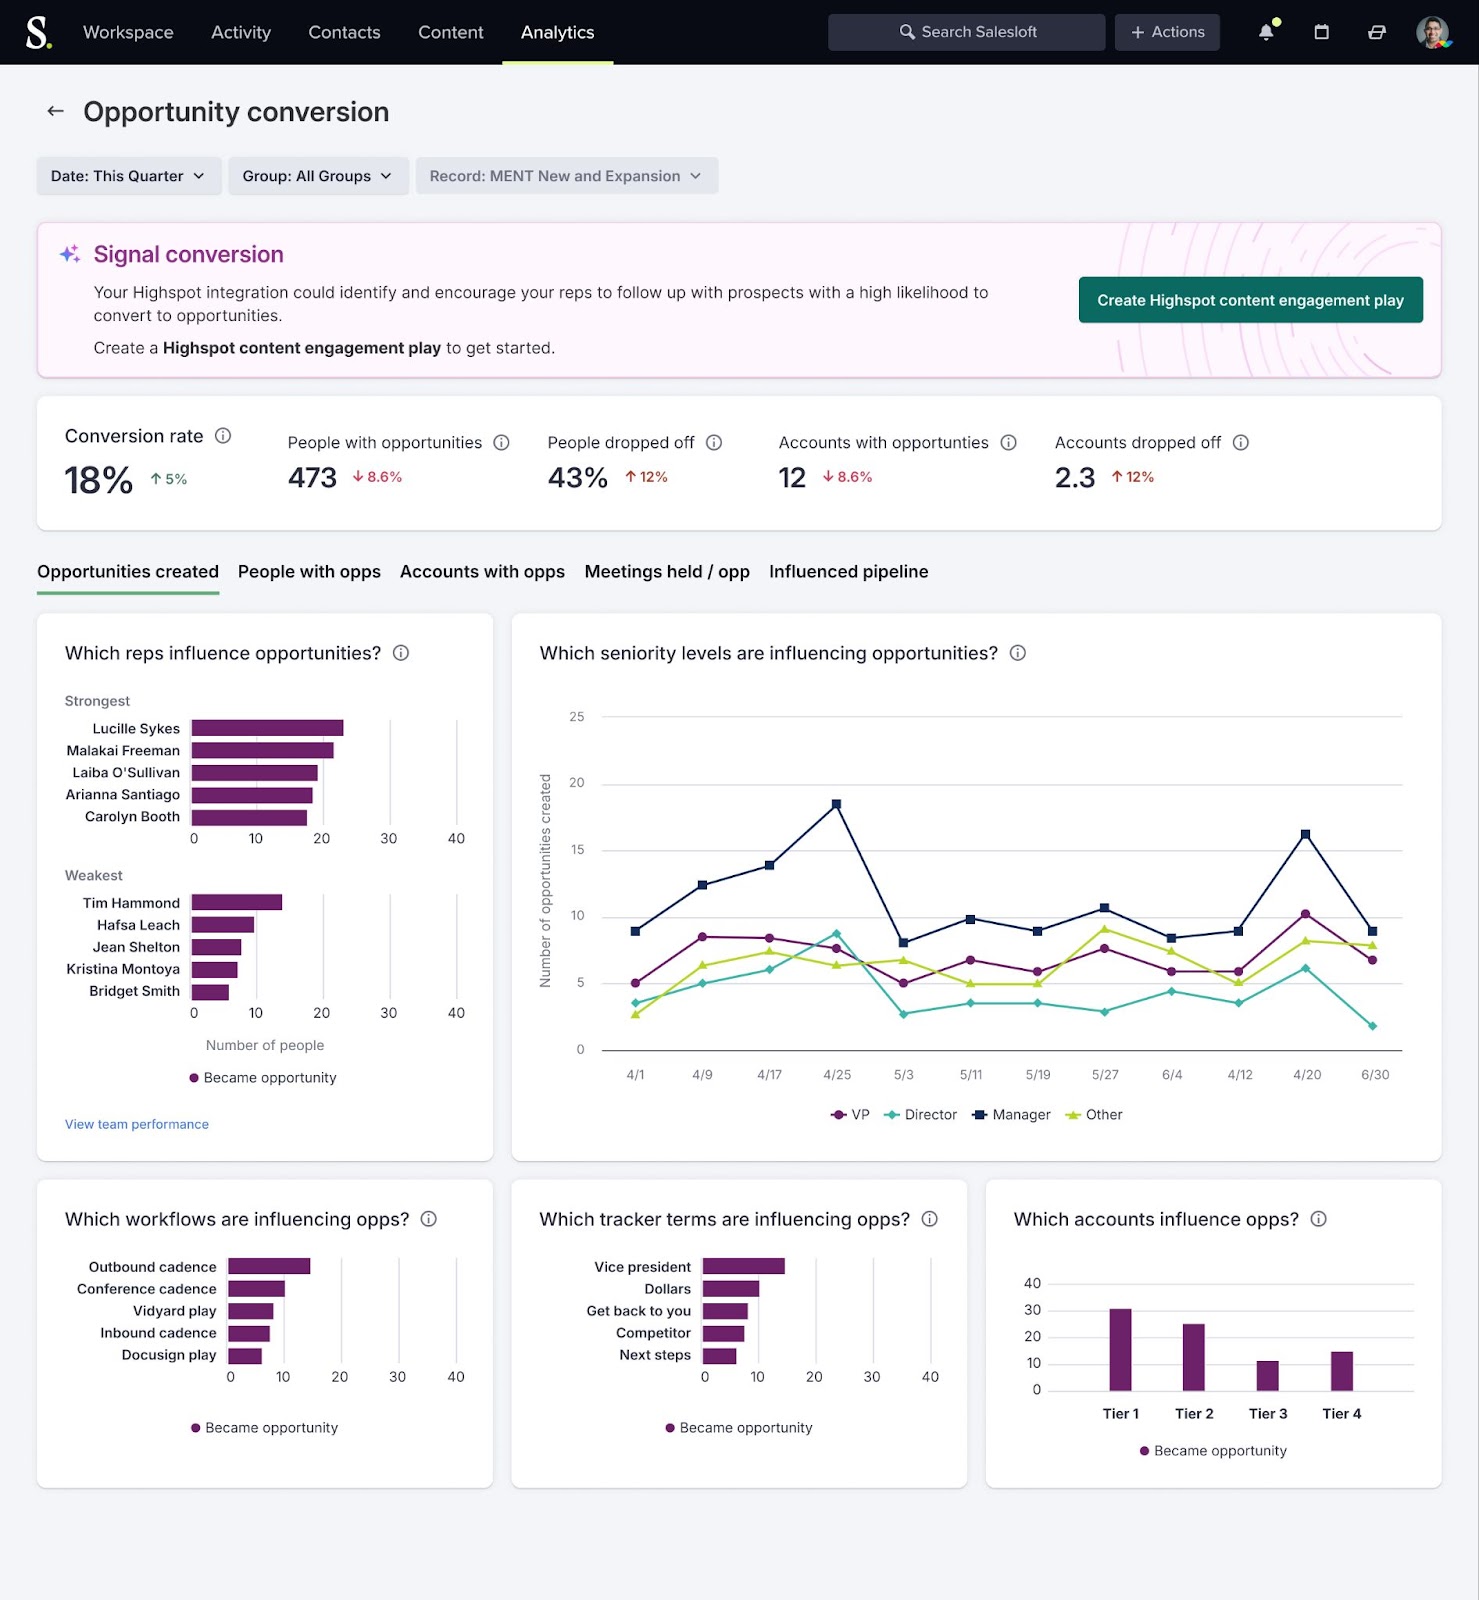
Task: Toggle the Other series in chart legend
Action: (x=1094, y=1115)
